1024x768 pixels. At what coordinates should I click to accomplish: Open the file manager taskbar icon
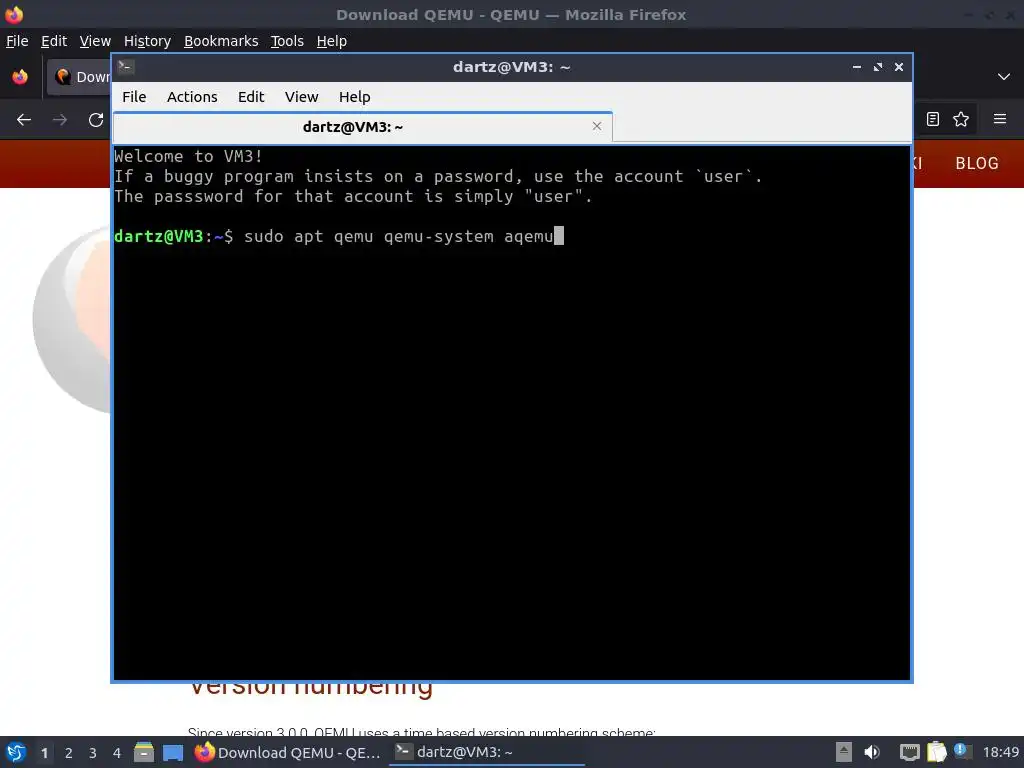[144, 752]
